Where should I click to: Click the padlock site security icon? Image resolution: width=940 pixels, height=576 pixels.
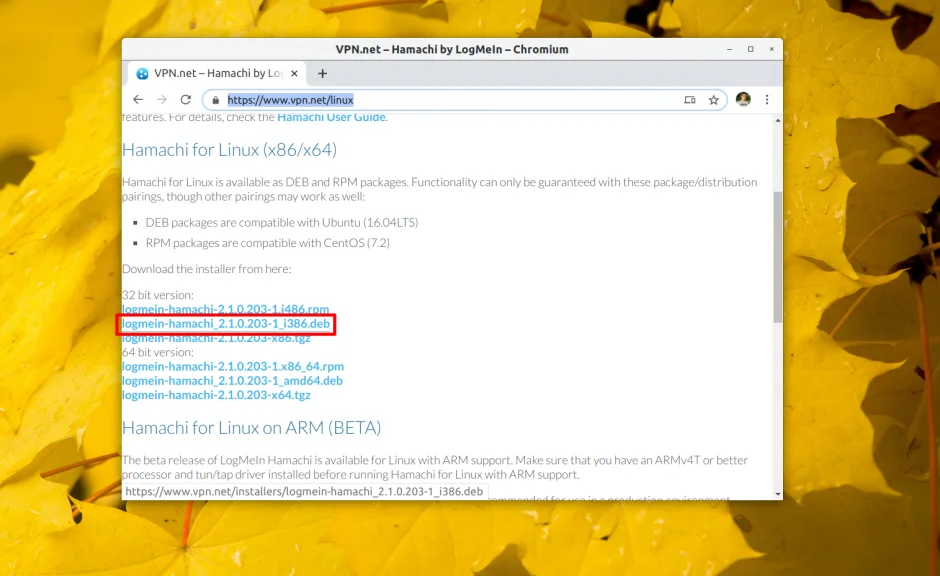point(216,100)
